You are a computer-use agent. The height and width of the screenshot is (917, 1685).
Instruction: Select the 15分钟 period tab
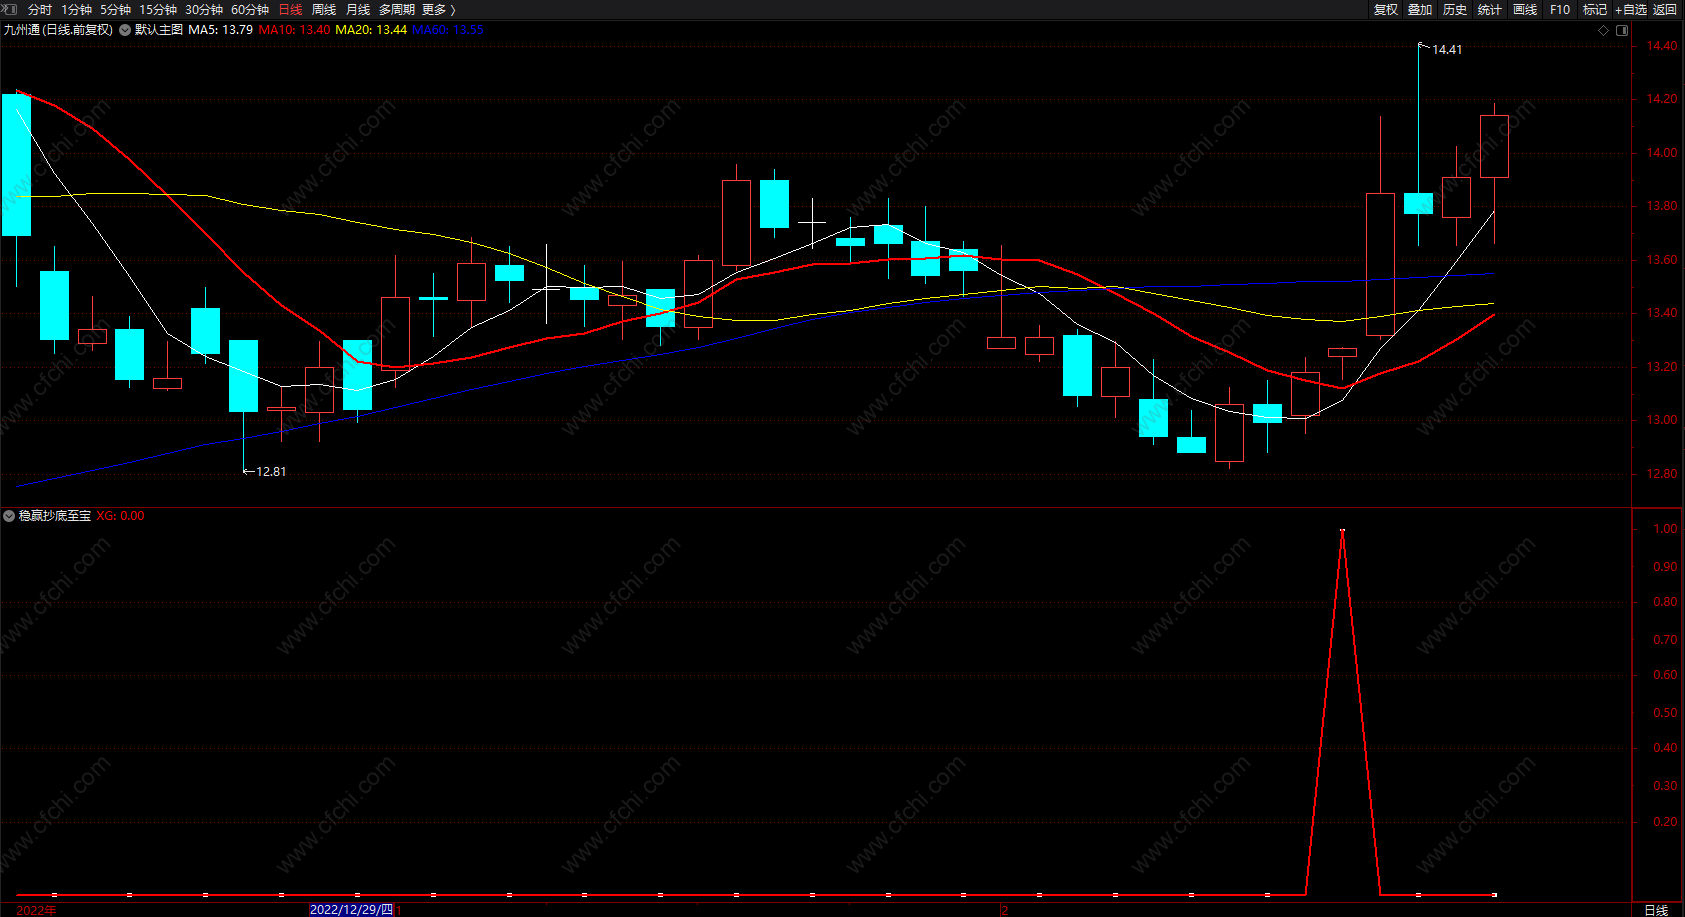pos(158,9)
